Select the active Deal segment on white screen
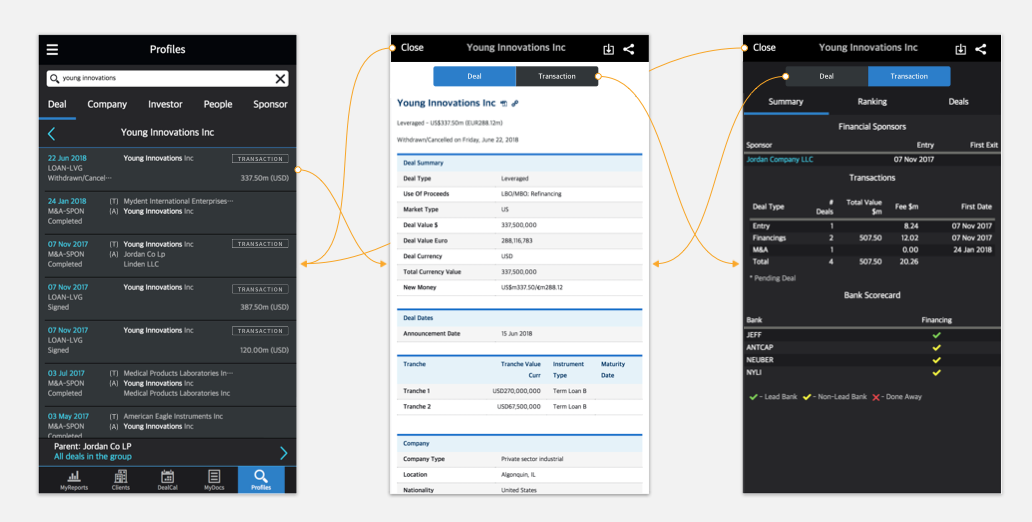This screenshot has width=1032, height=522. [474, 76]
